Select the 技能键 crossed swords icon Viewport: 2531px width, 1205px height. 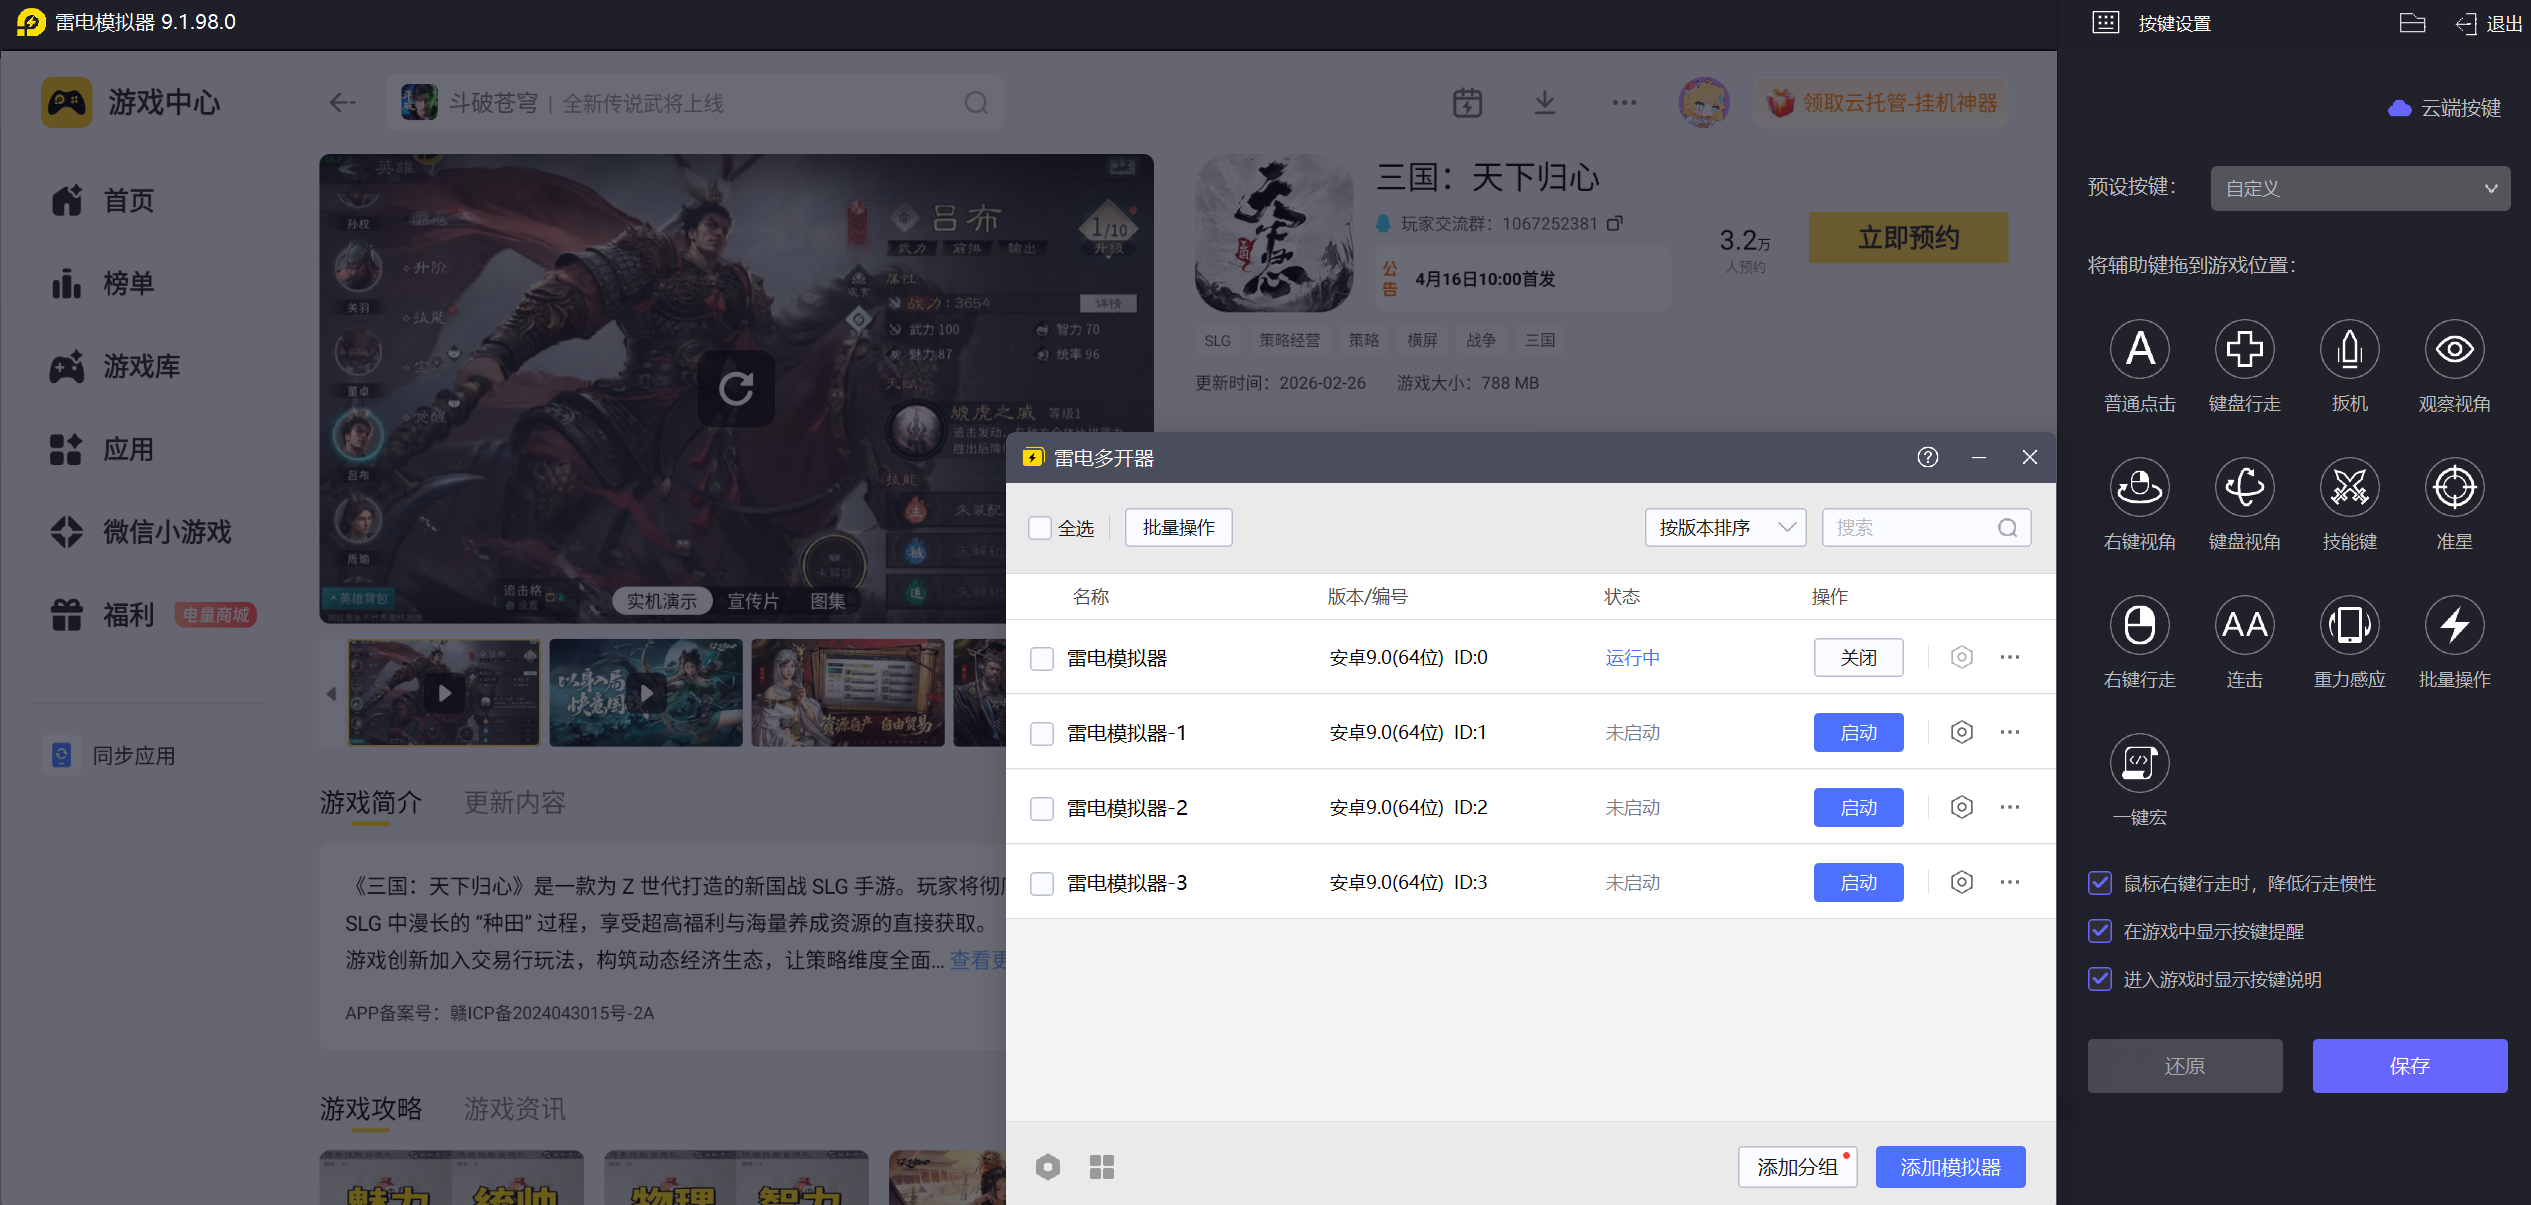[2349, 488]
